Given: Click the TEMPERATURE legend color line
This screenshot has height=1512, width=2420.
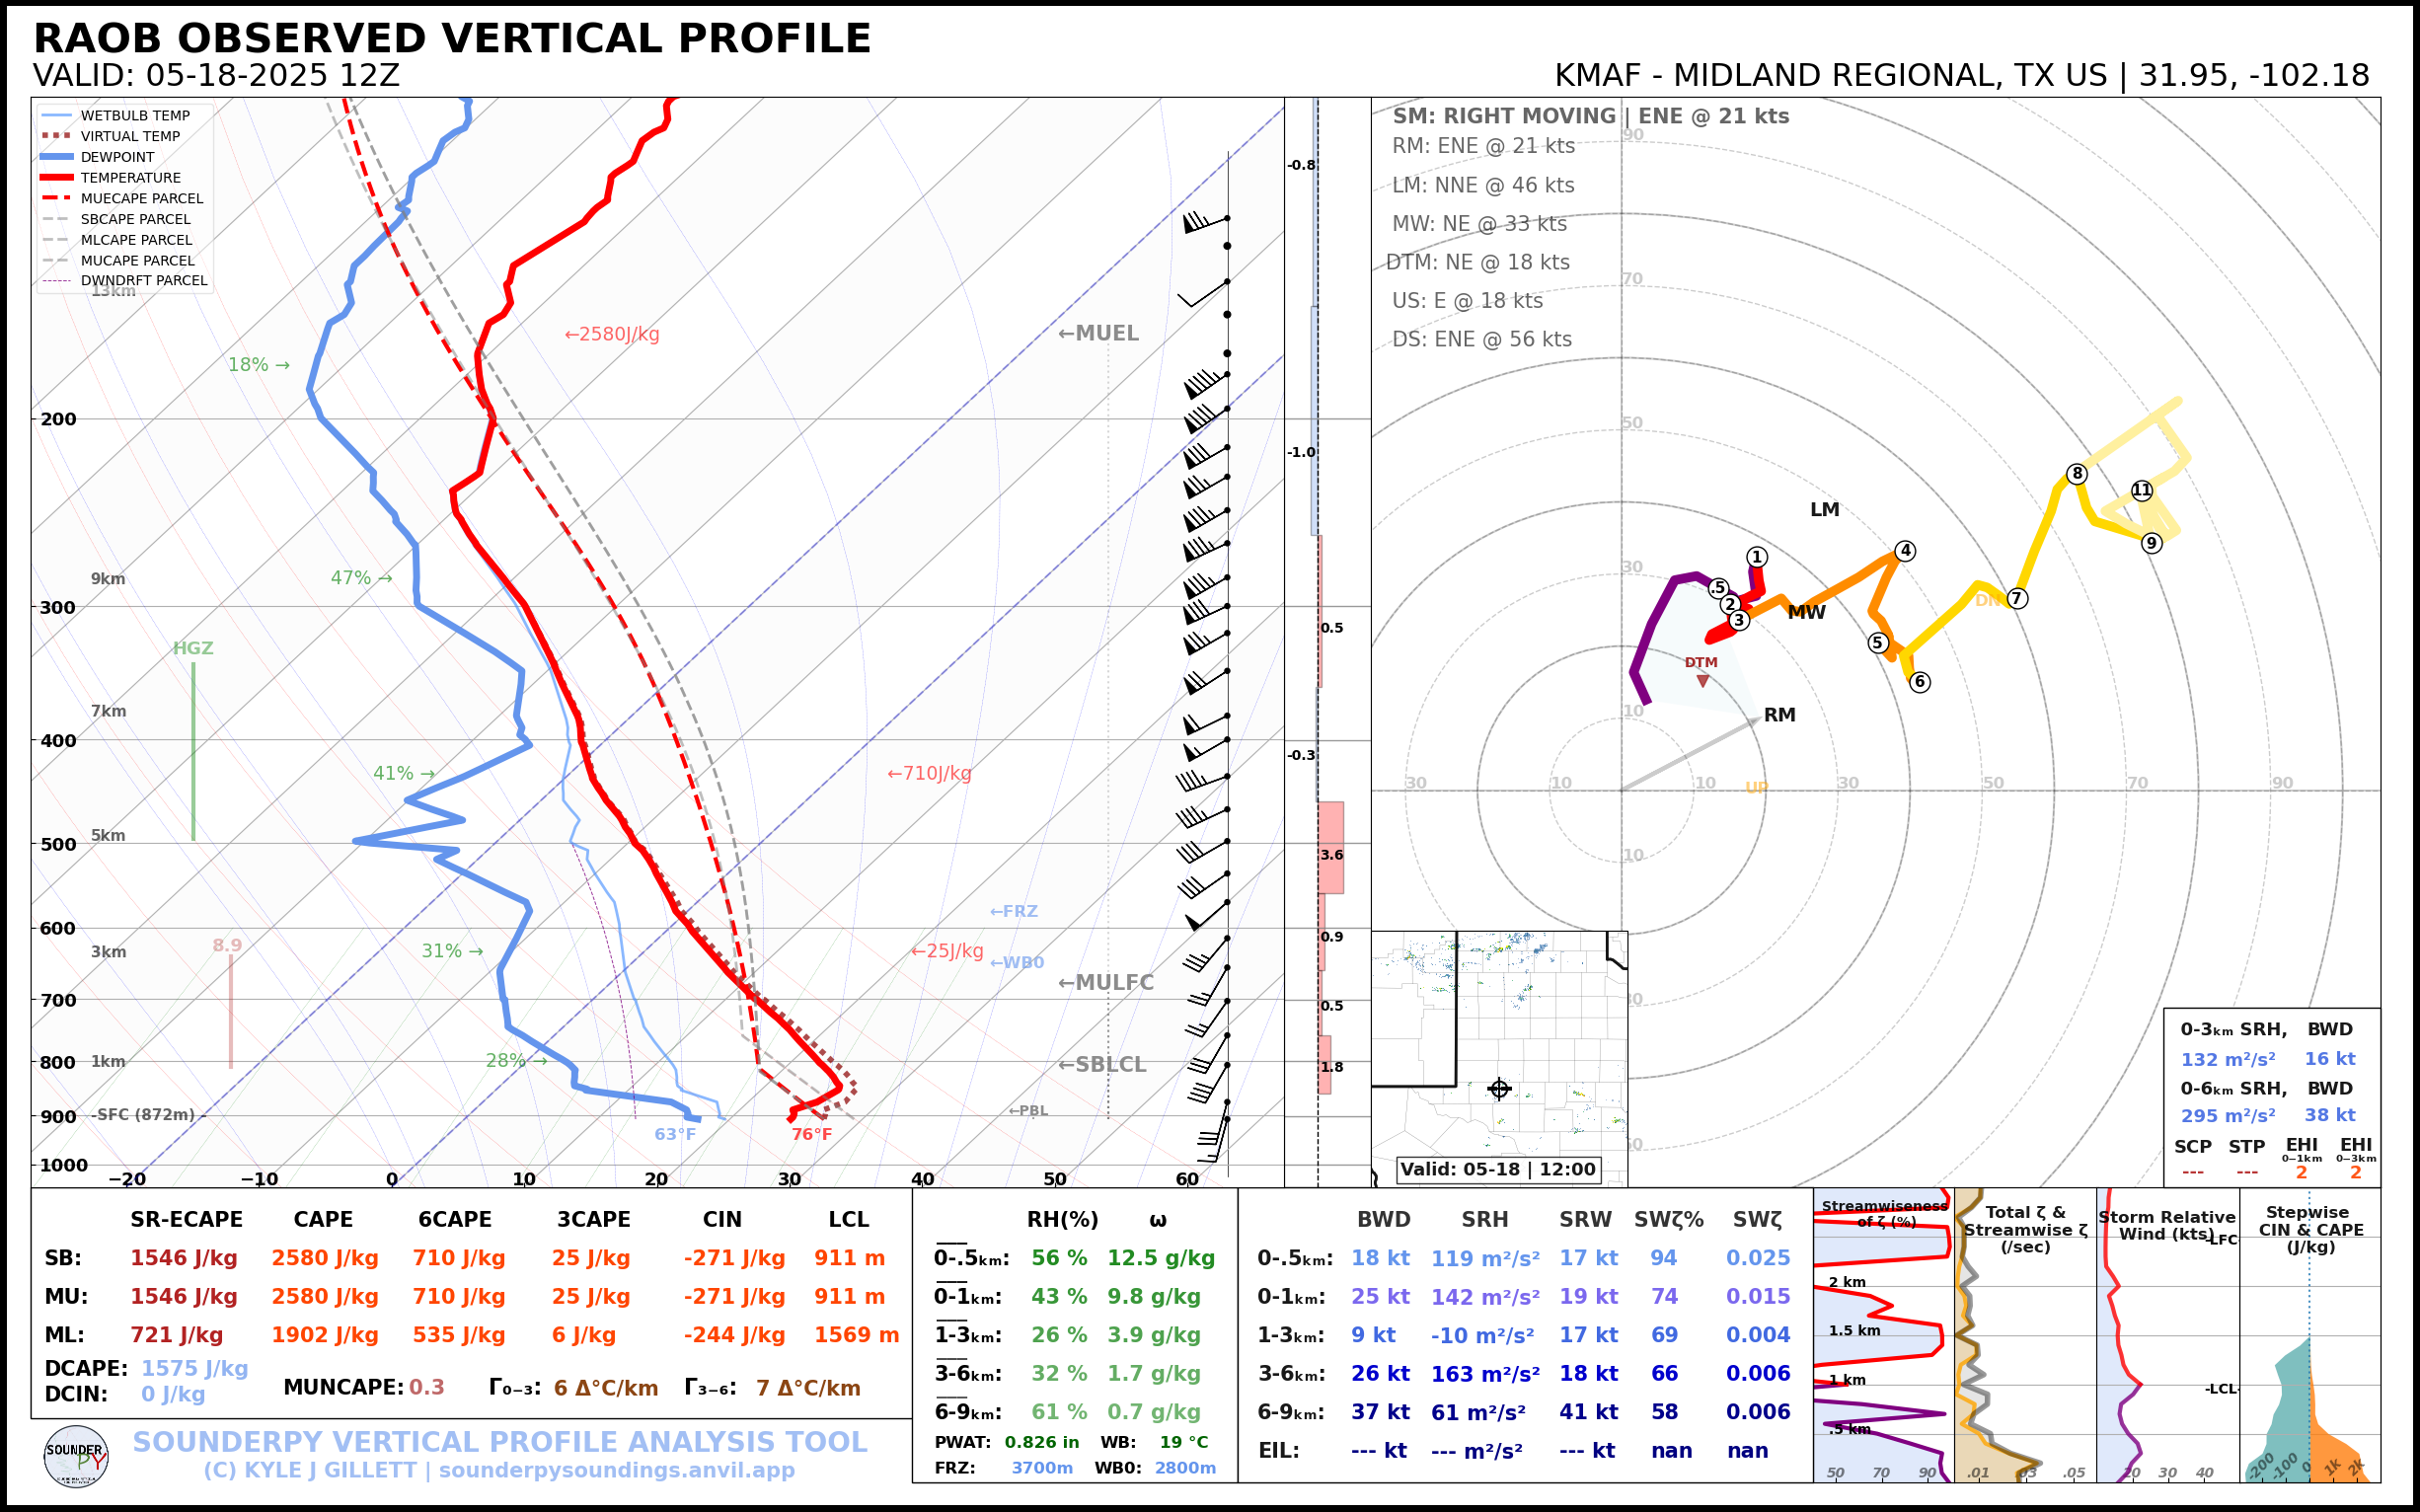Looking at the screenshot, I should pos(56,178).
